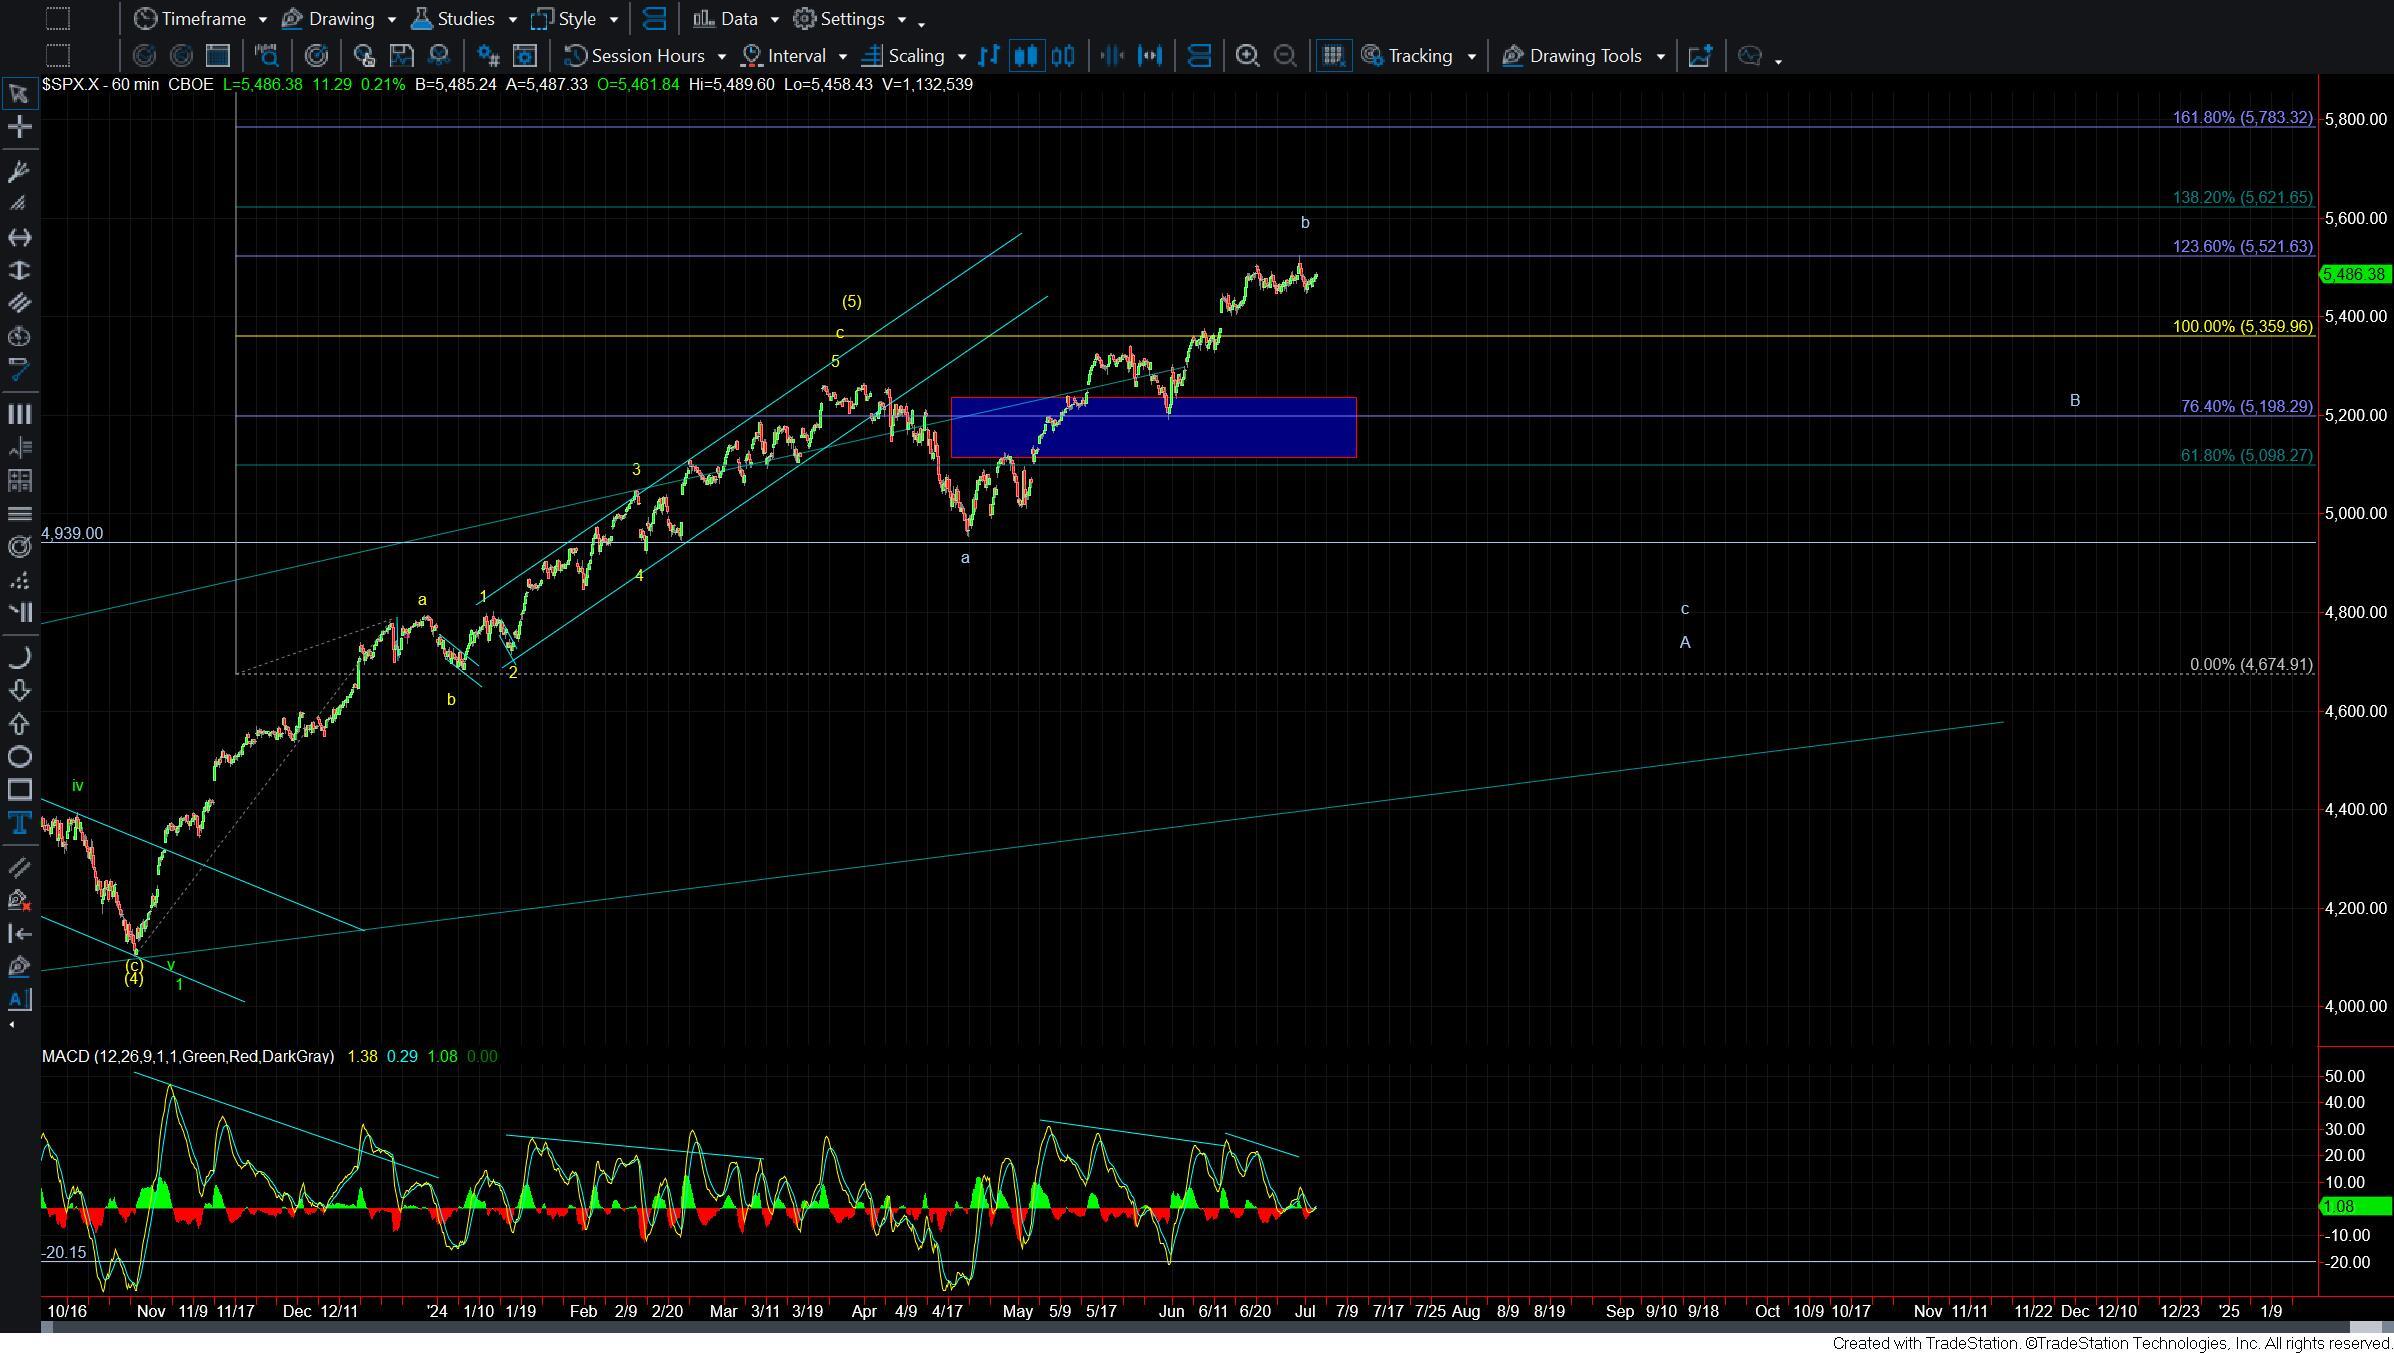Select the Text drawing tool
Viewport: 2394px width, 1353px height.
(x=19, y=823)
